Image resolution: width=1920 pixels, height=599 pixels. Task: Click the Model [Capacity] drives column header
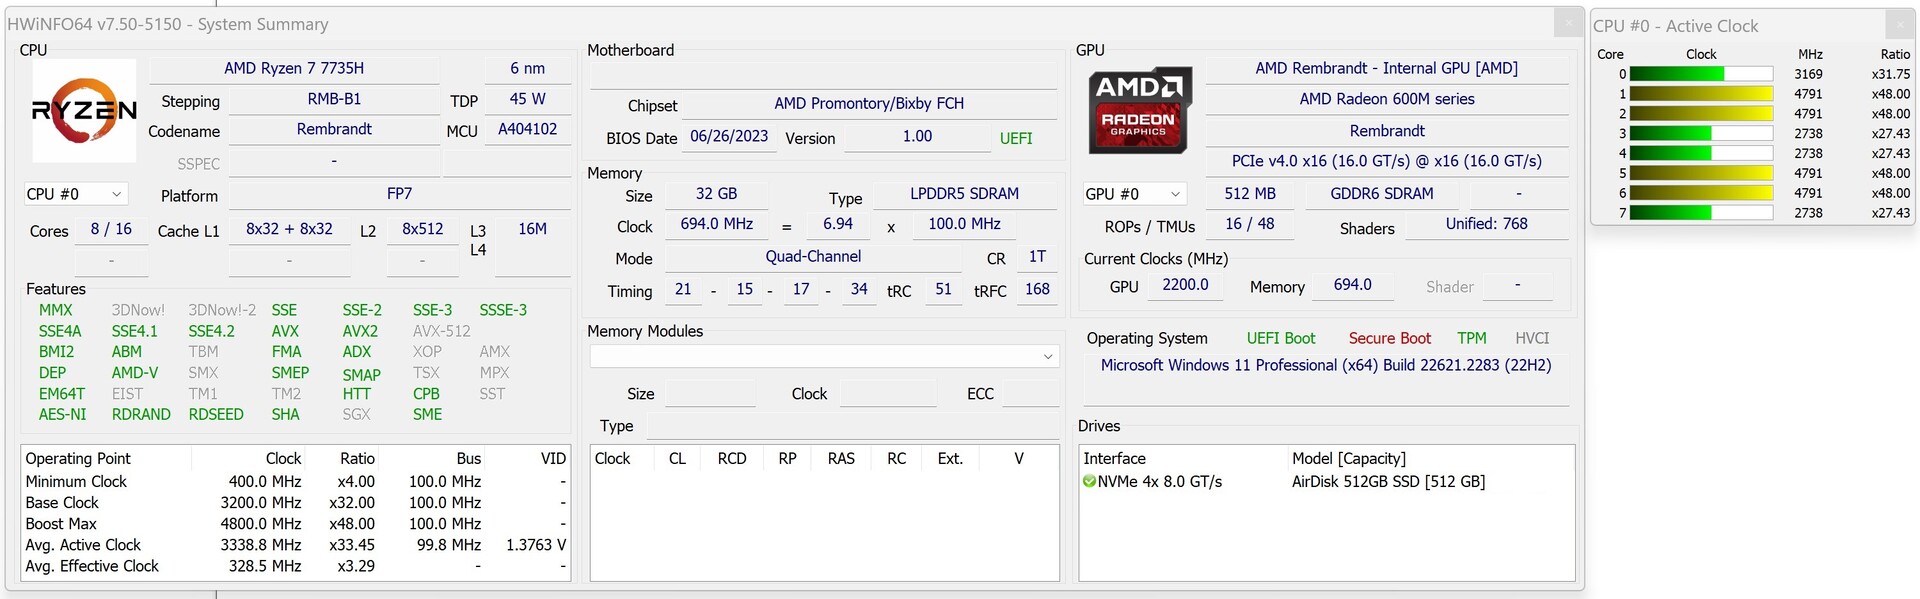(1349, 459)
